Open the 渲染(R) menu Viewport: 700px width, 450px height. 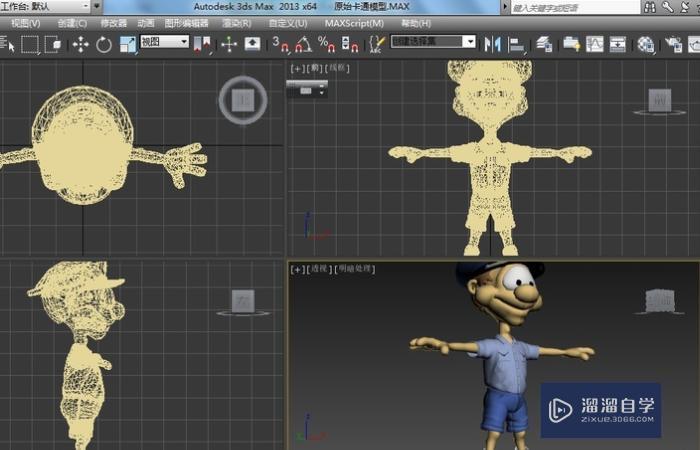pos(237,23)
